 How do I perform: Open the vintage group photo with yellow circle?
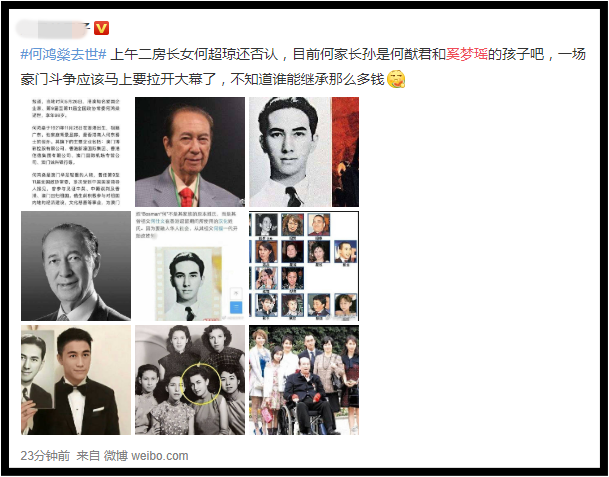[190, 380]
